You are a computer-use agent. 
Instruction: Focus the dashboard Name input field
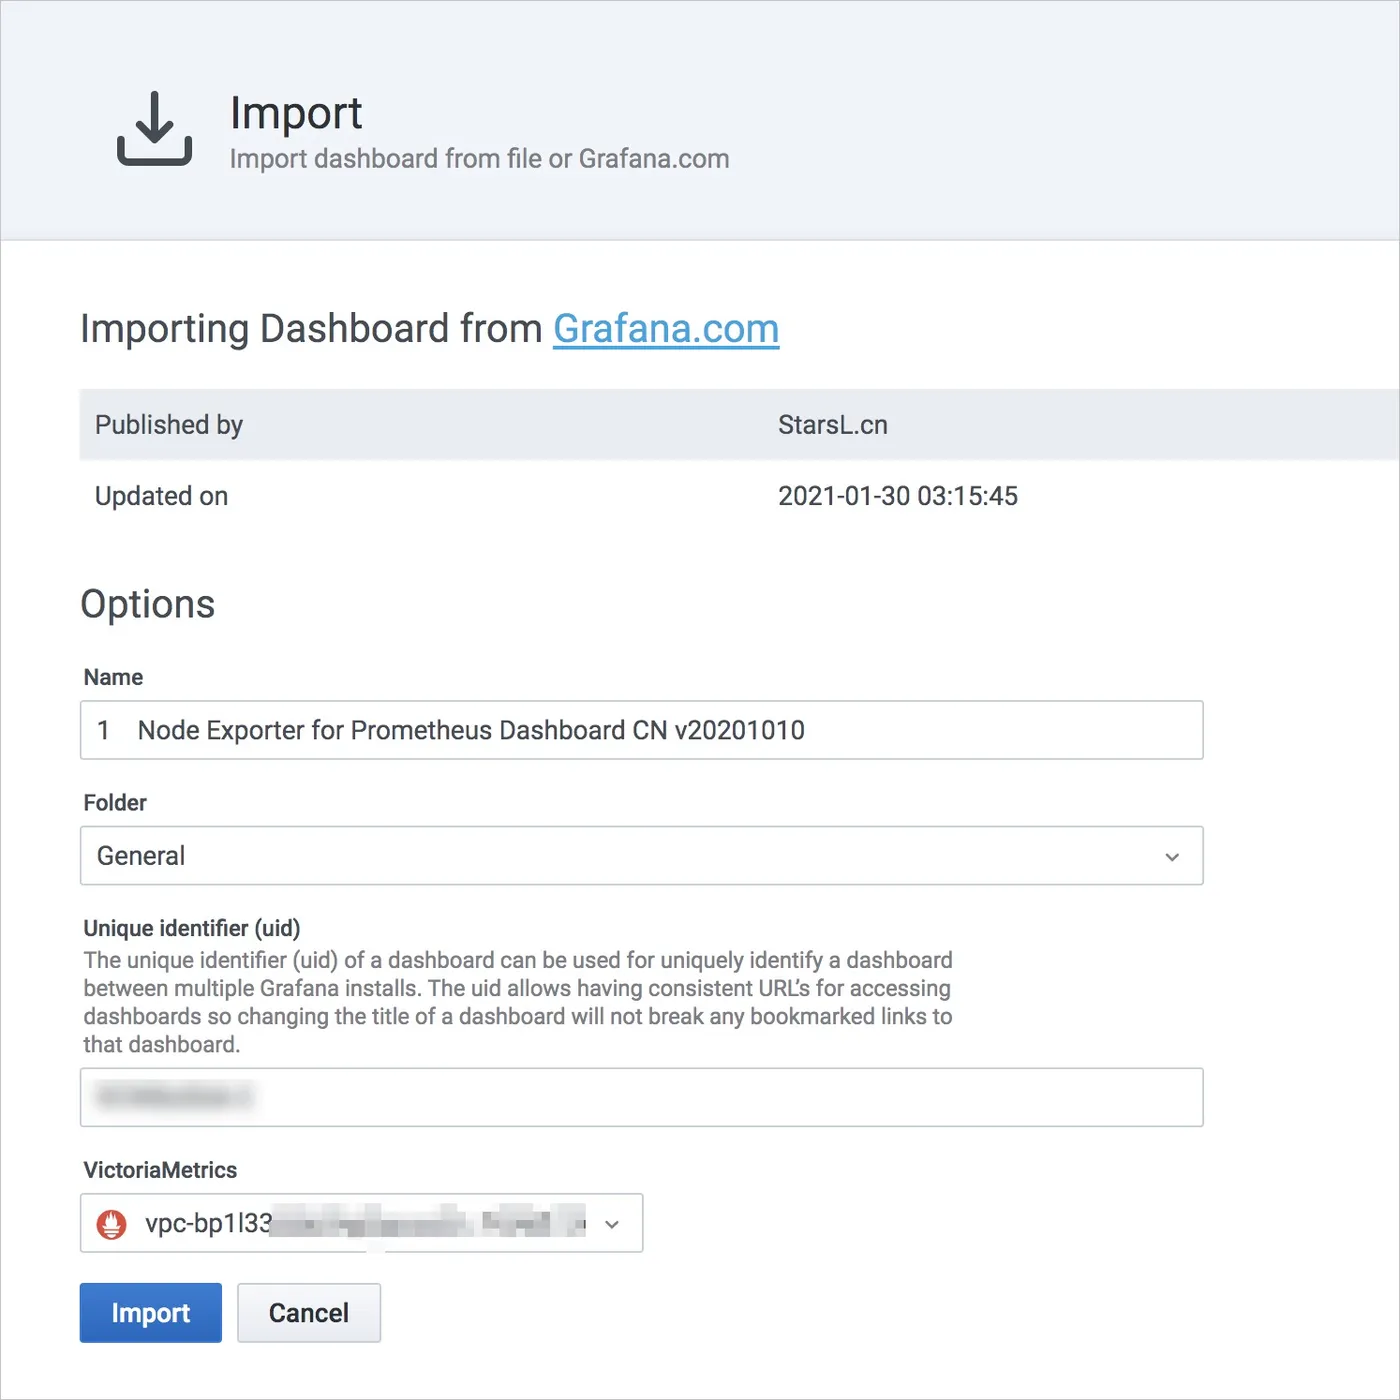pos(641,730)
